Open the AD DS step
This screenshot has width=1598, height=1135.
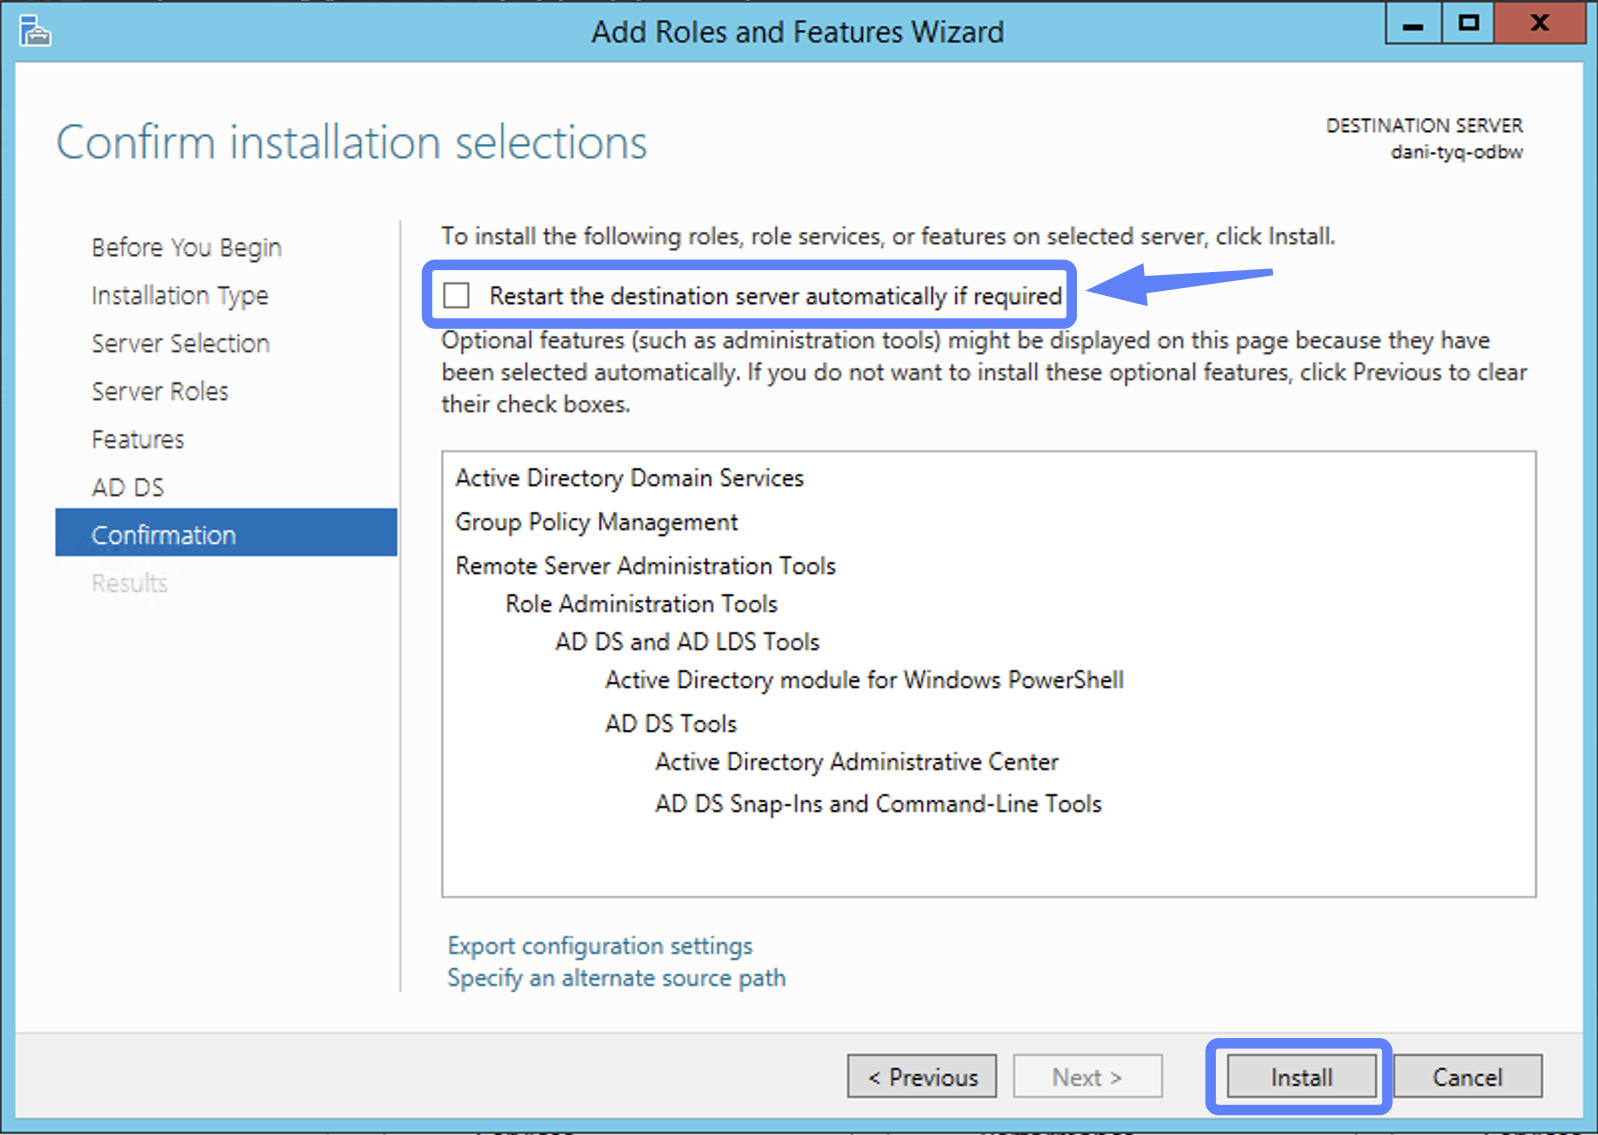pyautogui.click(x=127, y=487)
